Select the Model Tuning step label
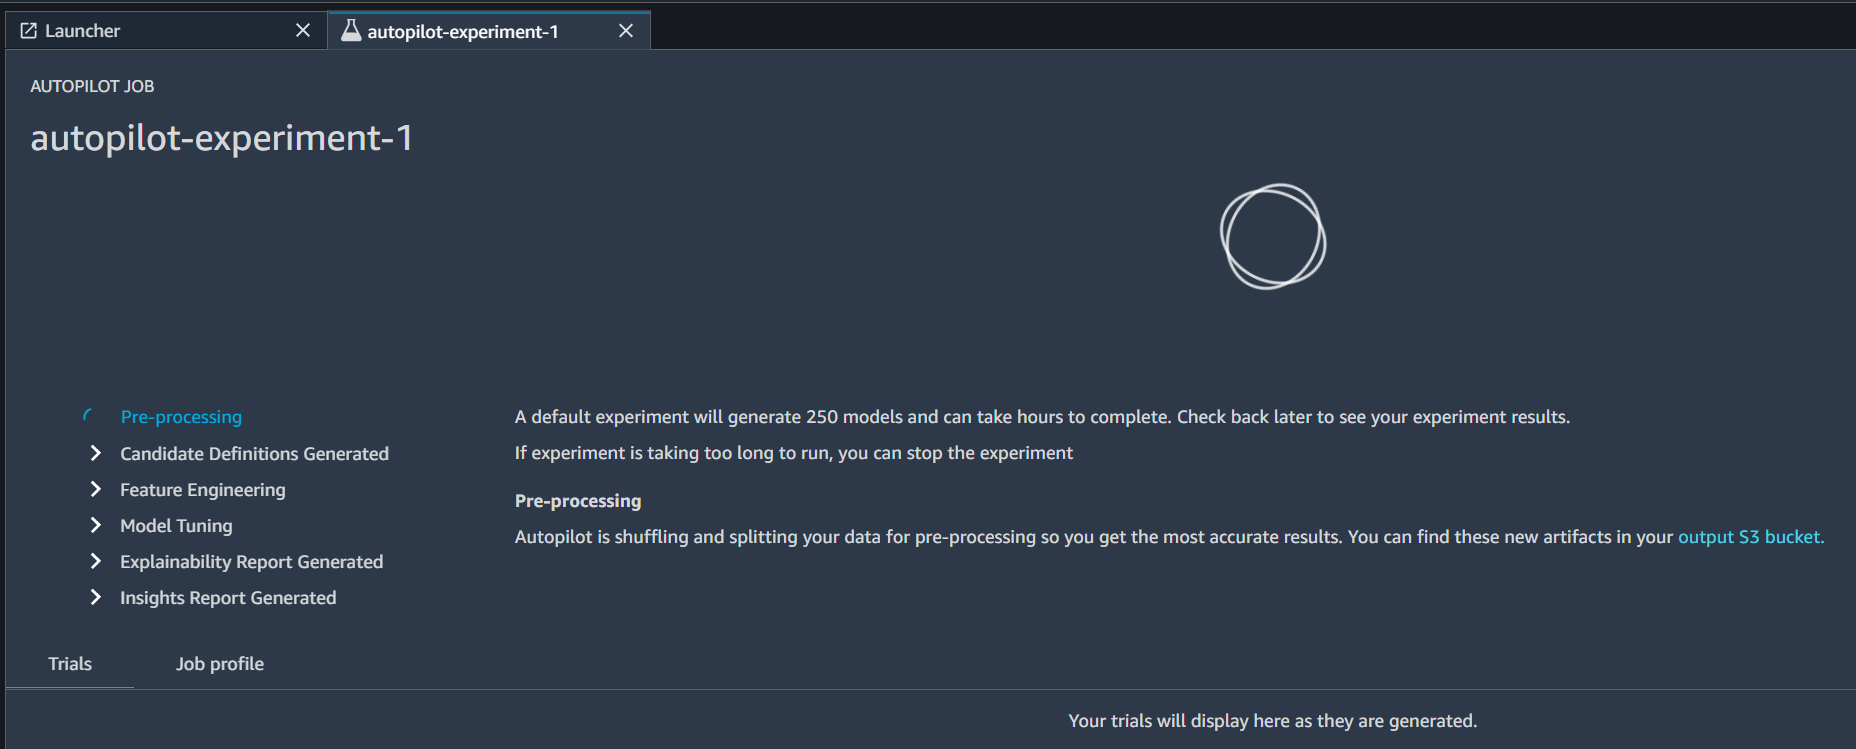The image size is (1856, 749). tap(176, 526)
